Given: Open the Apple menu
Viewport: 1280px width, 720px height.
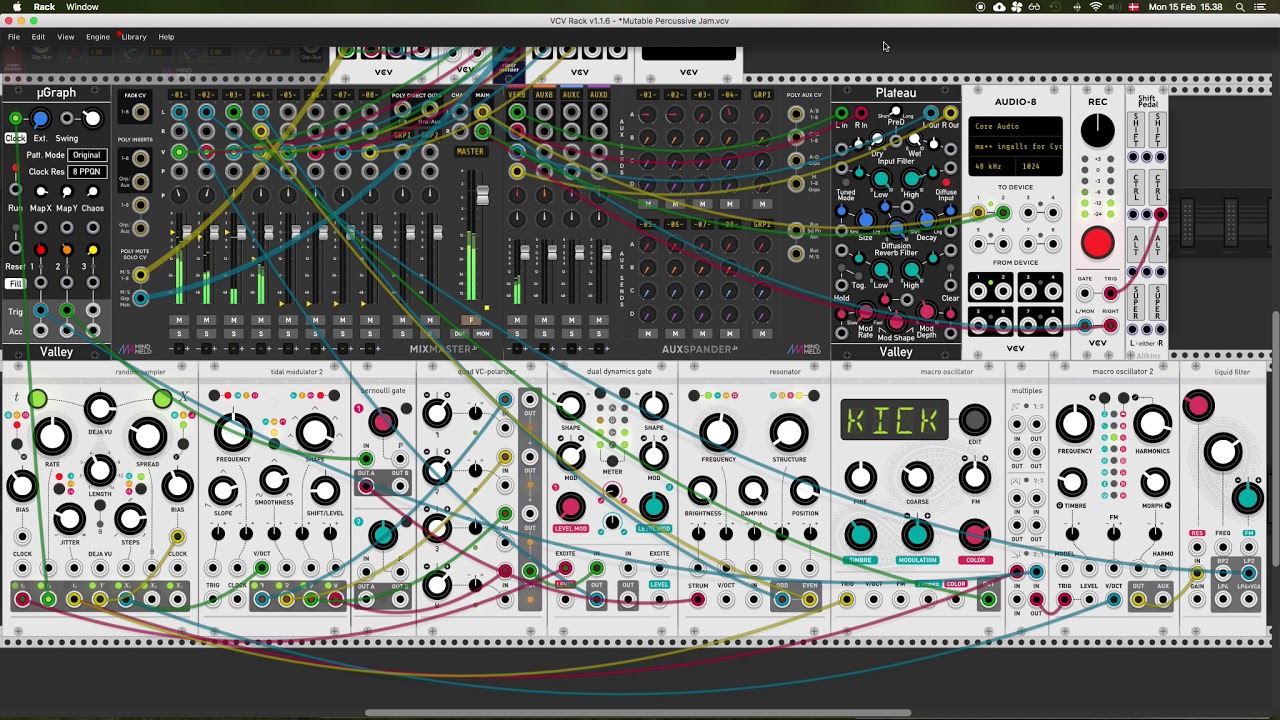Looking at the screenshot, I should click(x=17, y=7).
